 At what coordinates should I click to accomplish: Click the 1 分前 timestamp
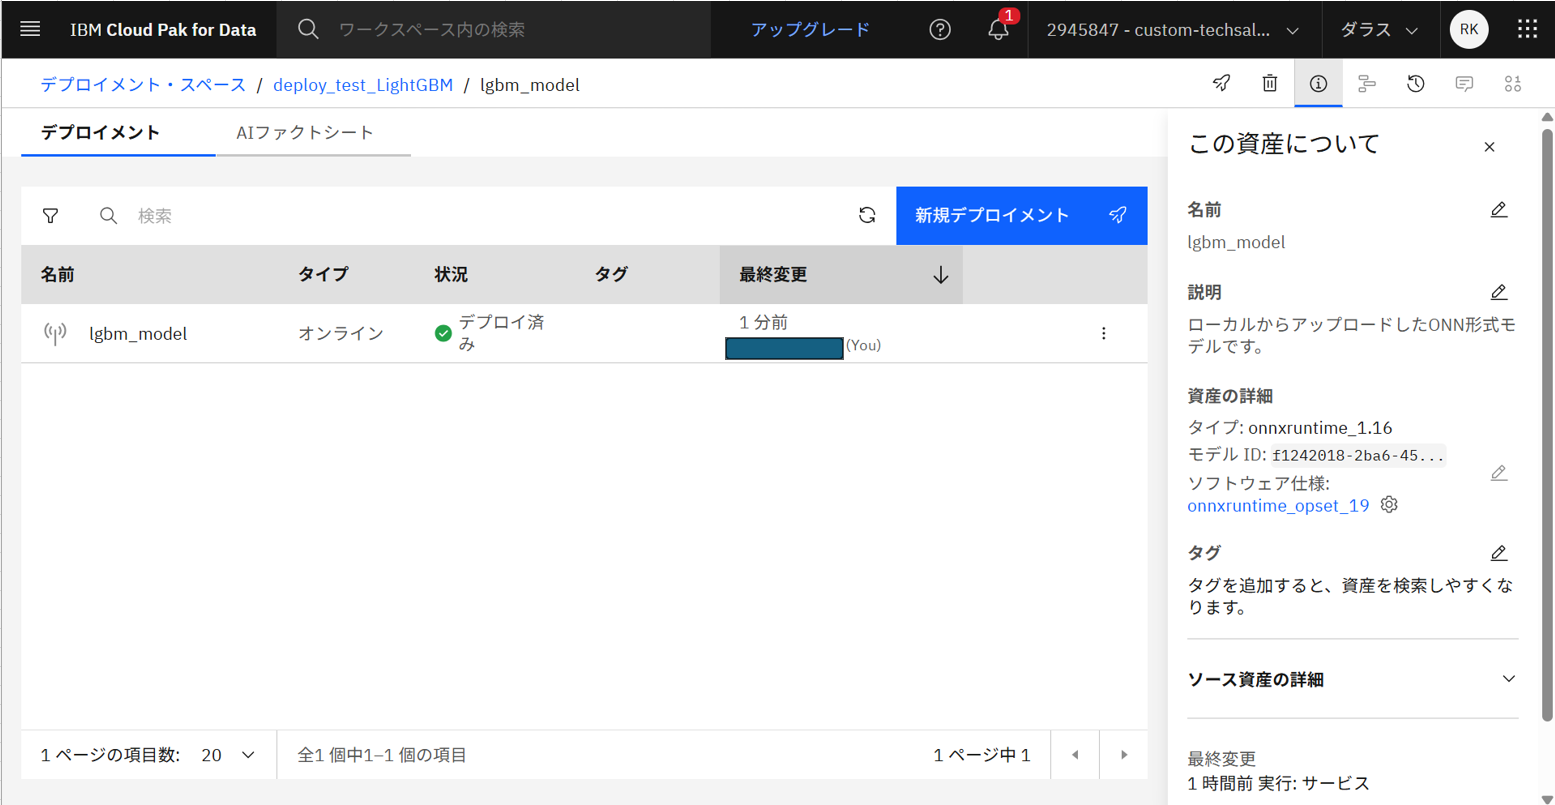764,322
